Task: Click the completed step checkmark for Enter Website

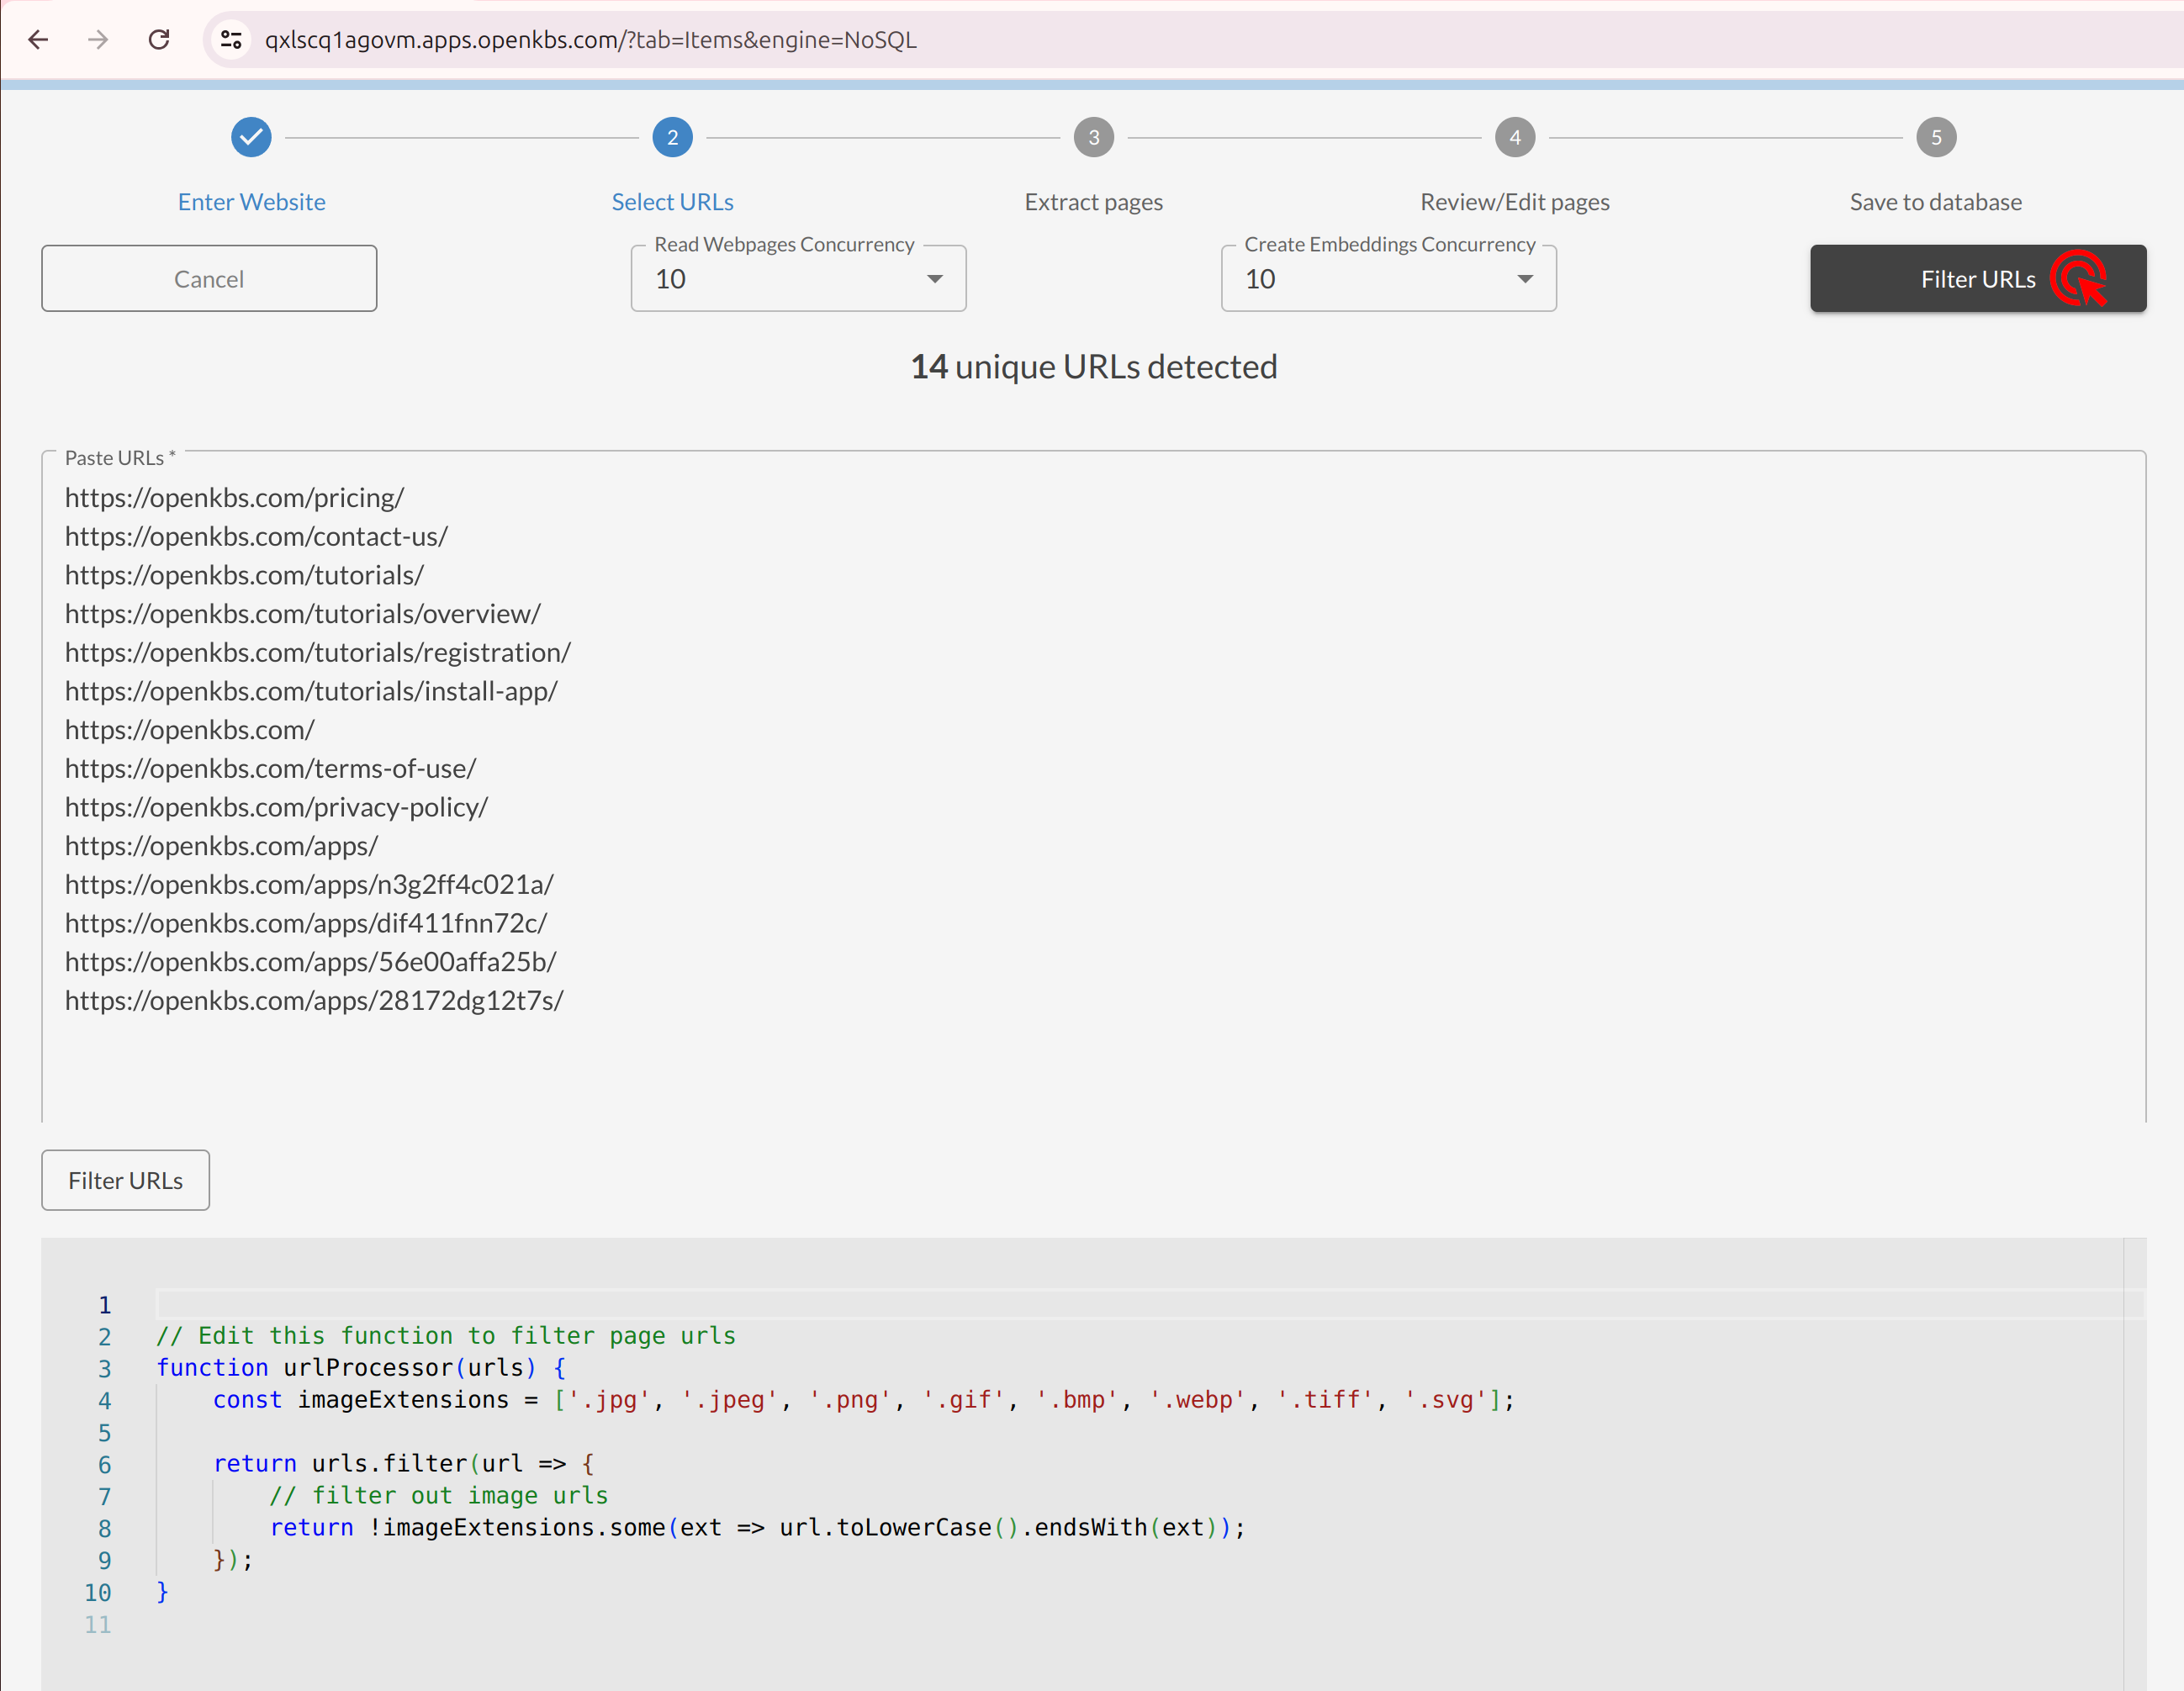Action: tap(251, 137)
